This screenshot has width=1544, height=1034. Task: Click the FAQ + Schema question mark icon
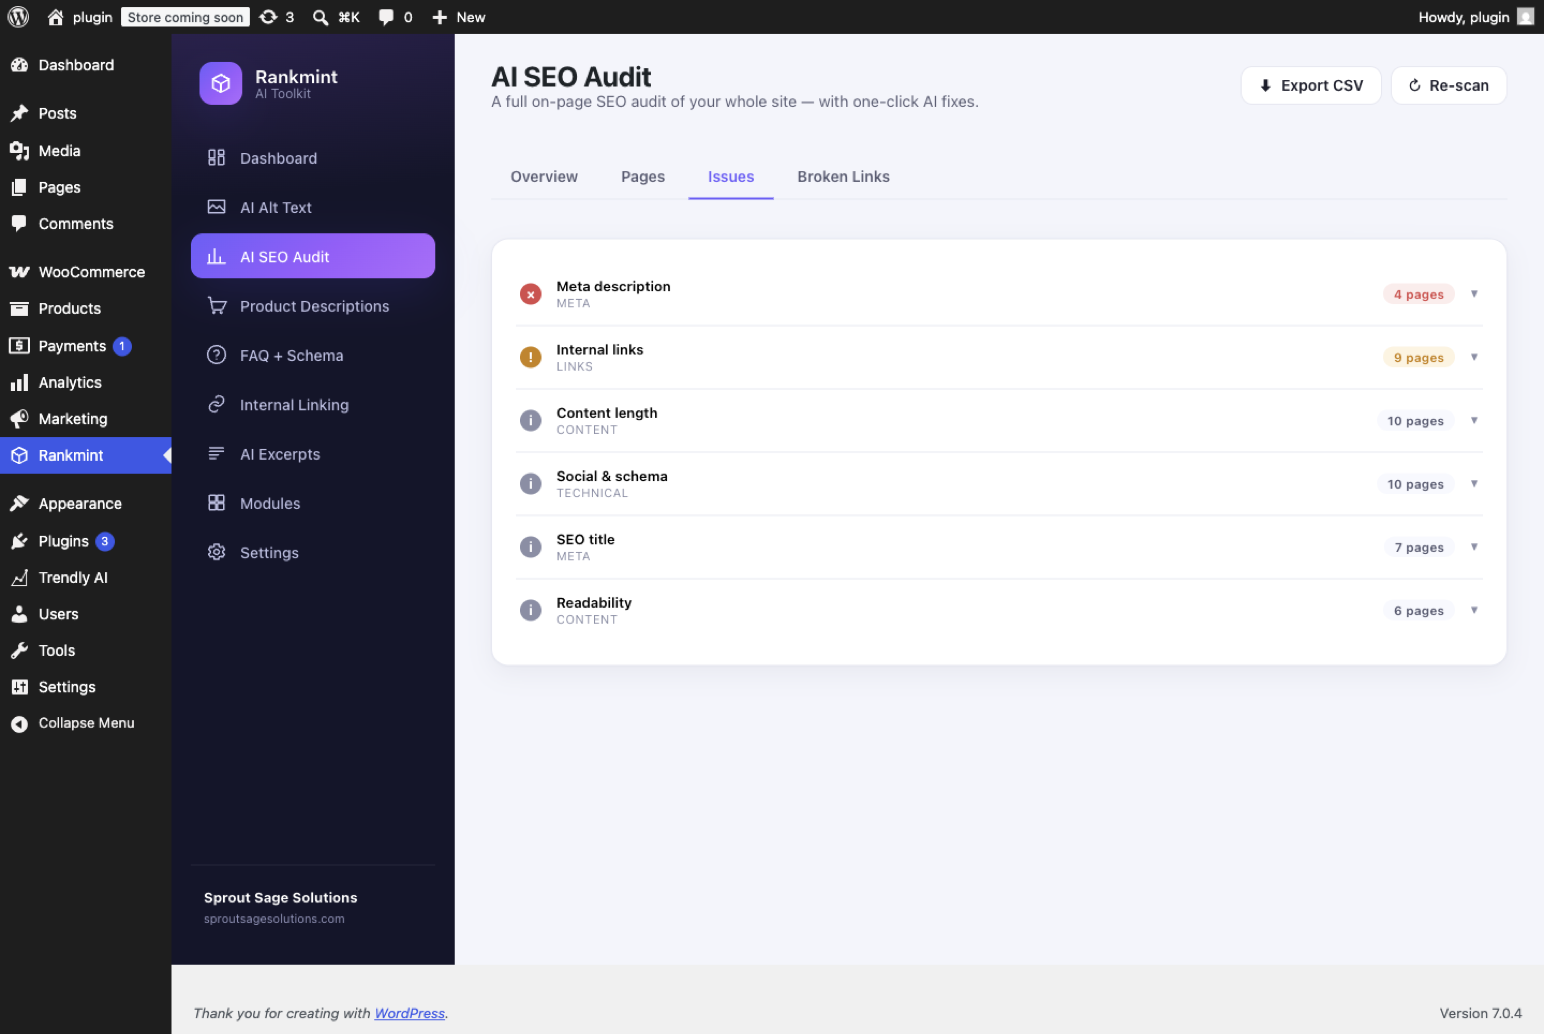click(216, 355)
